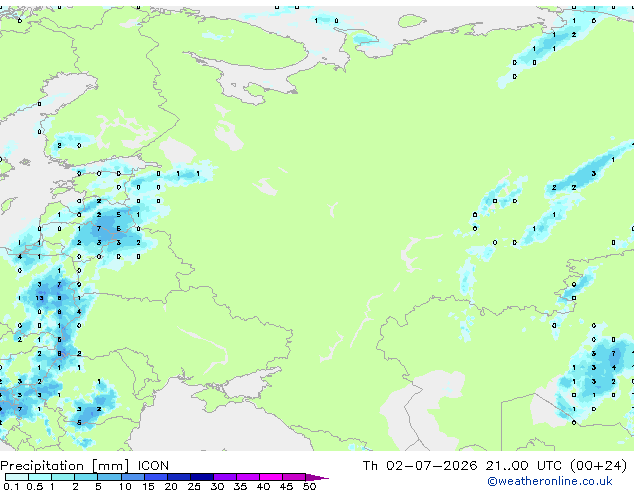Select the 5 to 10 mm legend color

109,477
